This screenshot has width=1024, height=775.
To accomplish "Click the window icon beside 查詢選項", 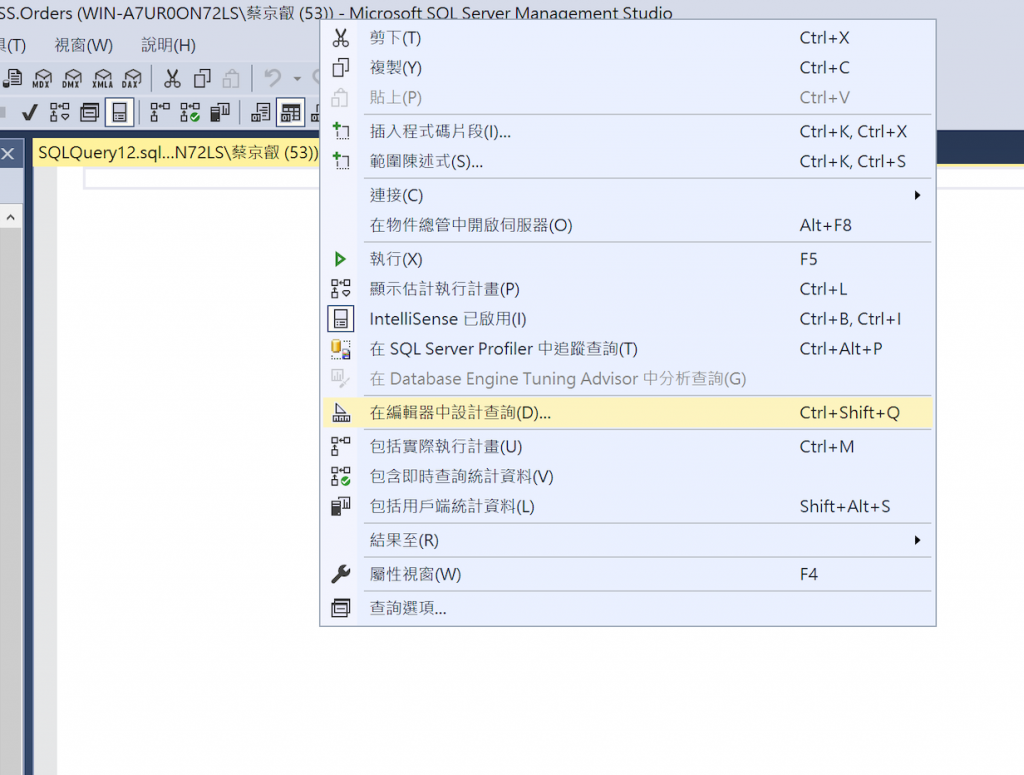I will click(340, 609).
